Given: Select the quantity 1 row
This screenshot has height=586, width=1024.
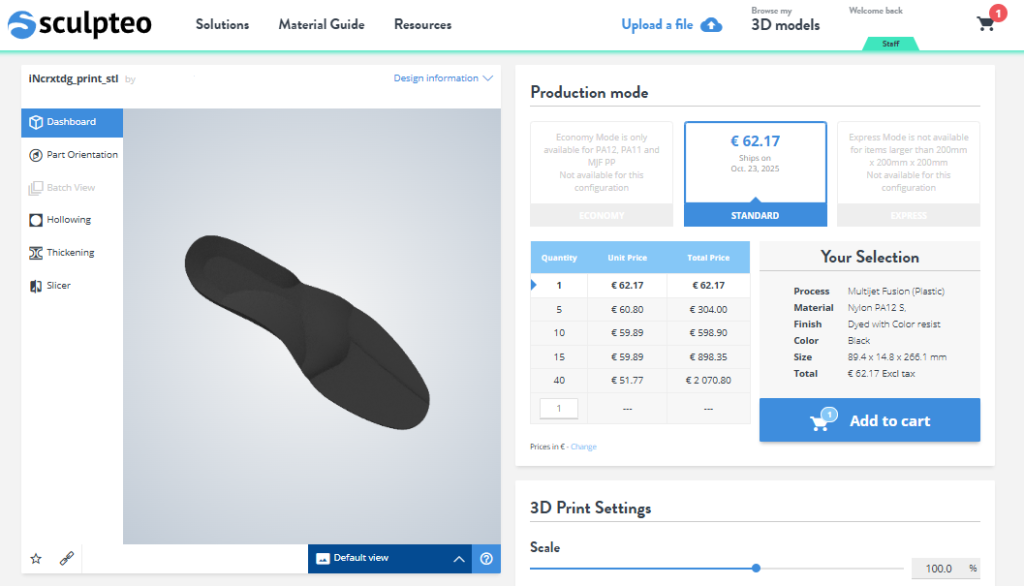Looking at the screenshot, I should (x=640, y=285).
